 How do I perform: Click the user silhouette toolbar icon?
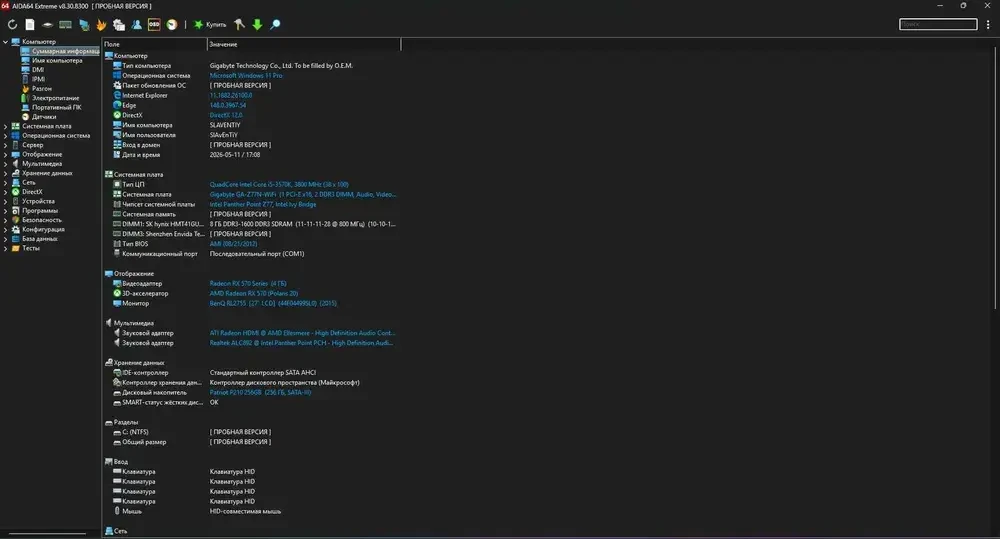click(136, 24)
